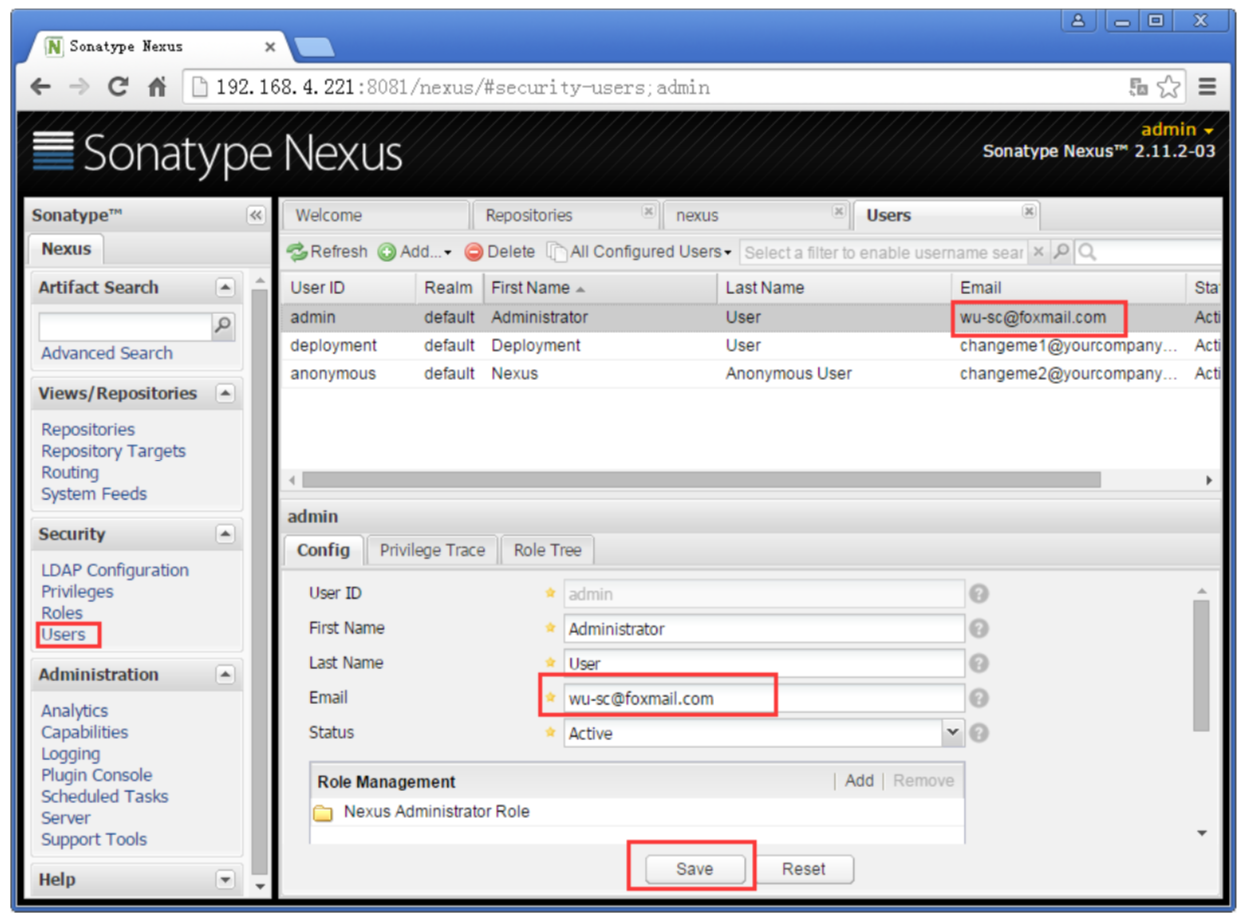Select the anonymous user row
This screenshot has width=1246, height=916.
pyautogui.click(x=750, y=373)
